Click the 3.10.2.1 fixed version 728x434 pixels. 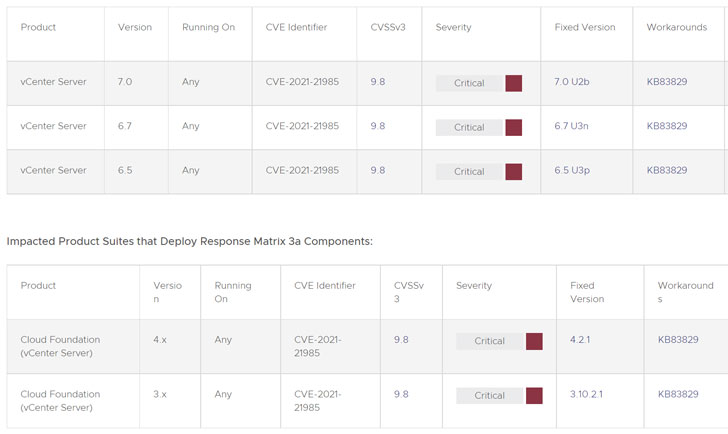click(587, 394)
